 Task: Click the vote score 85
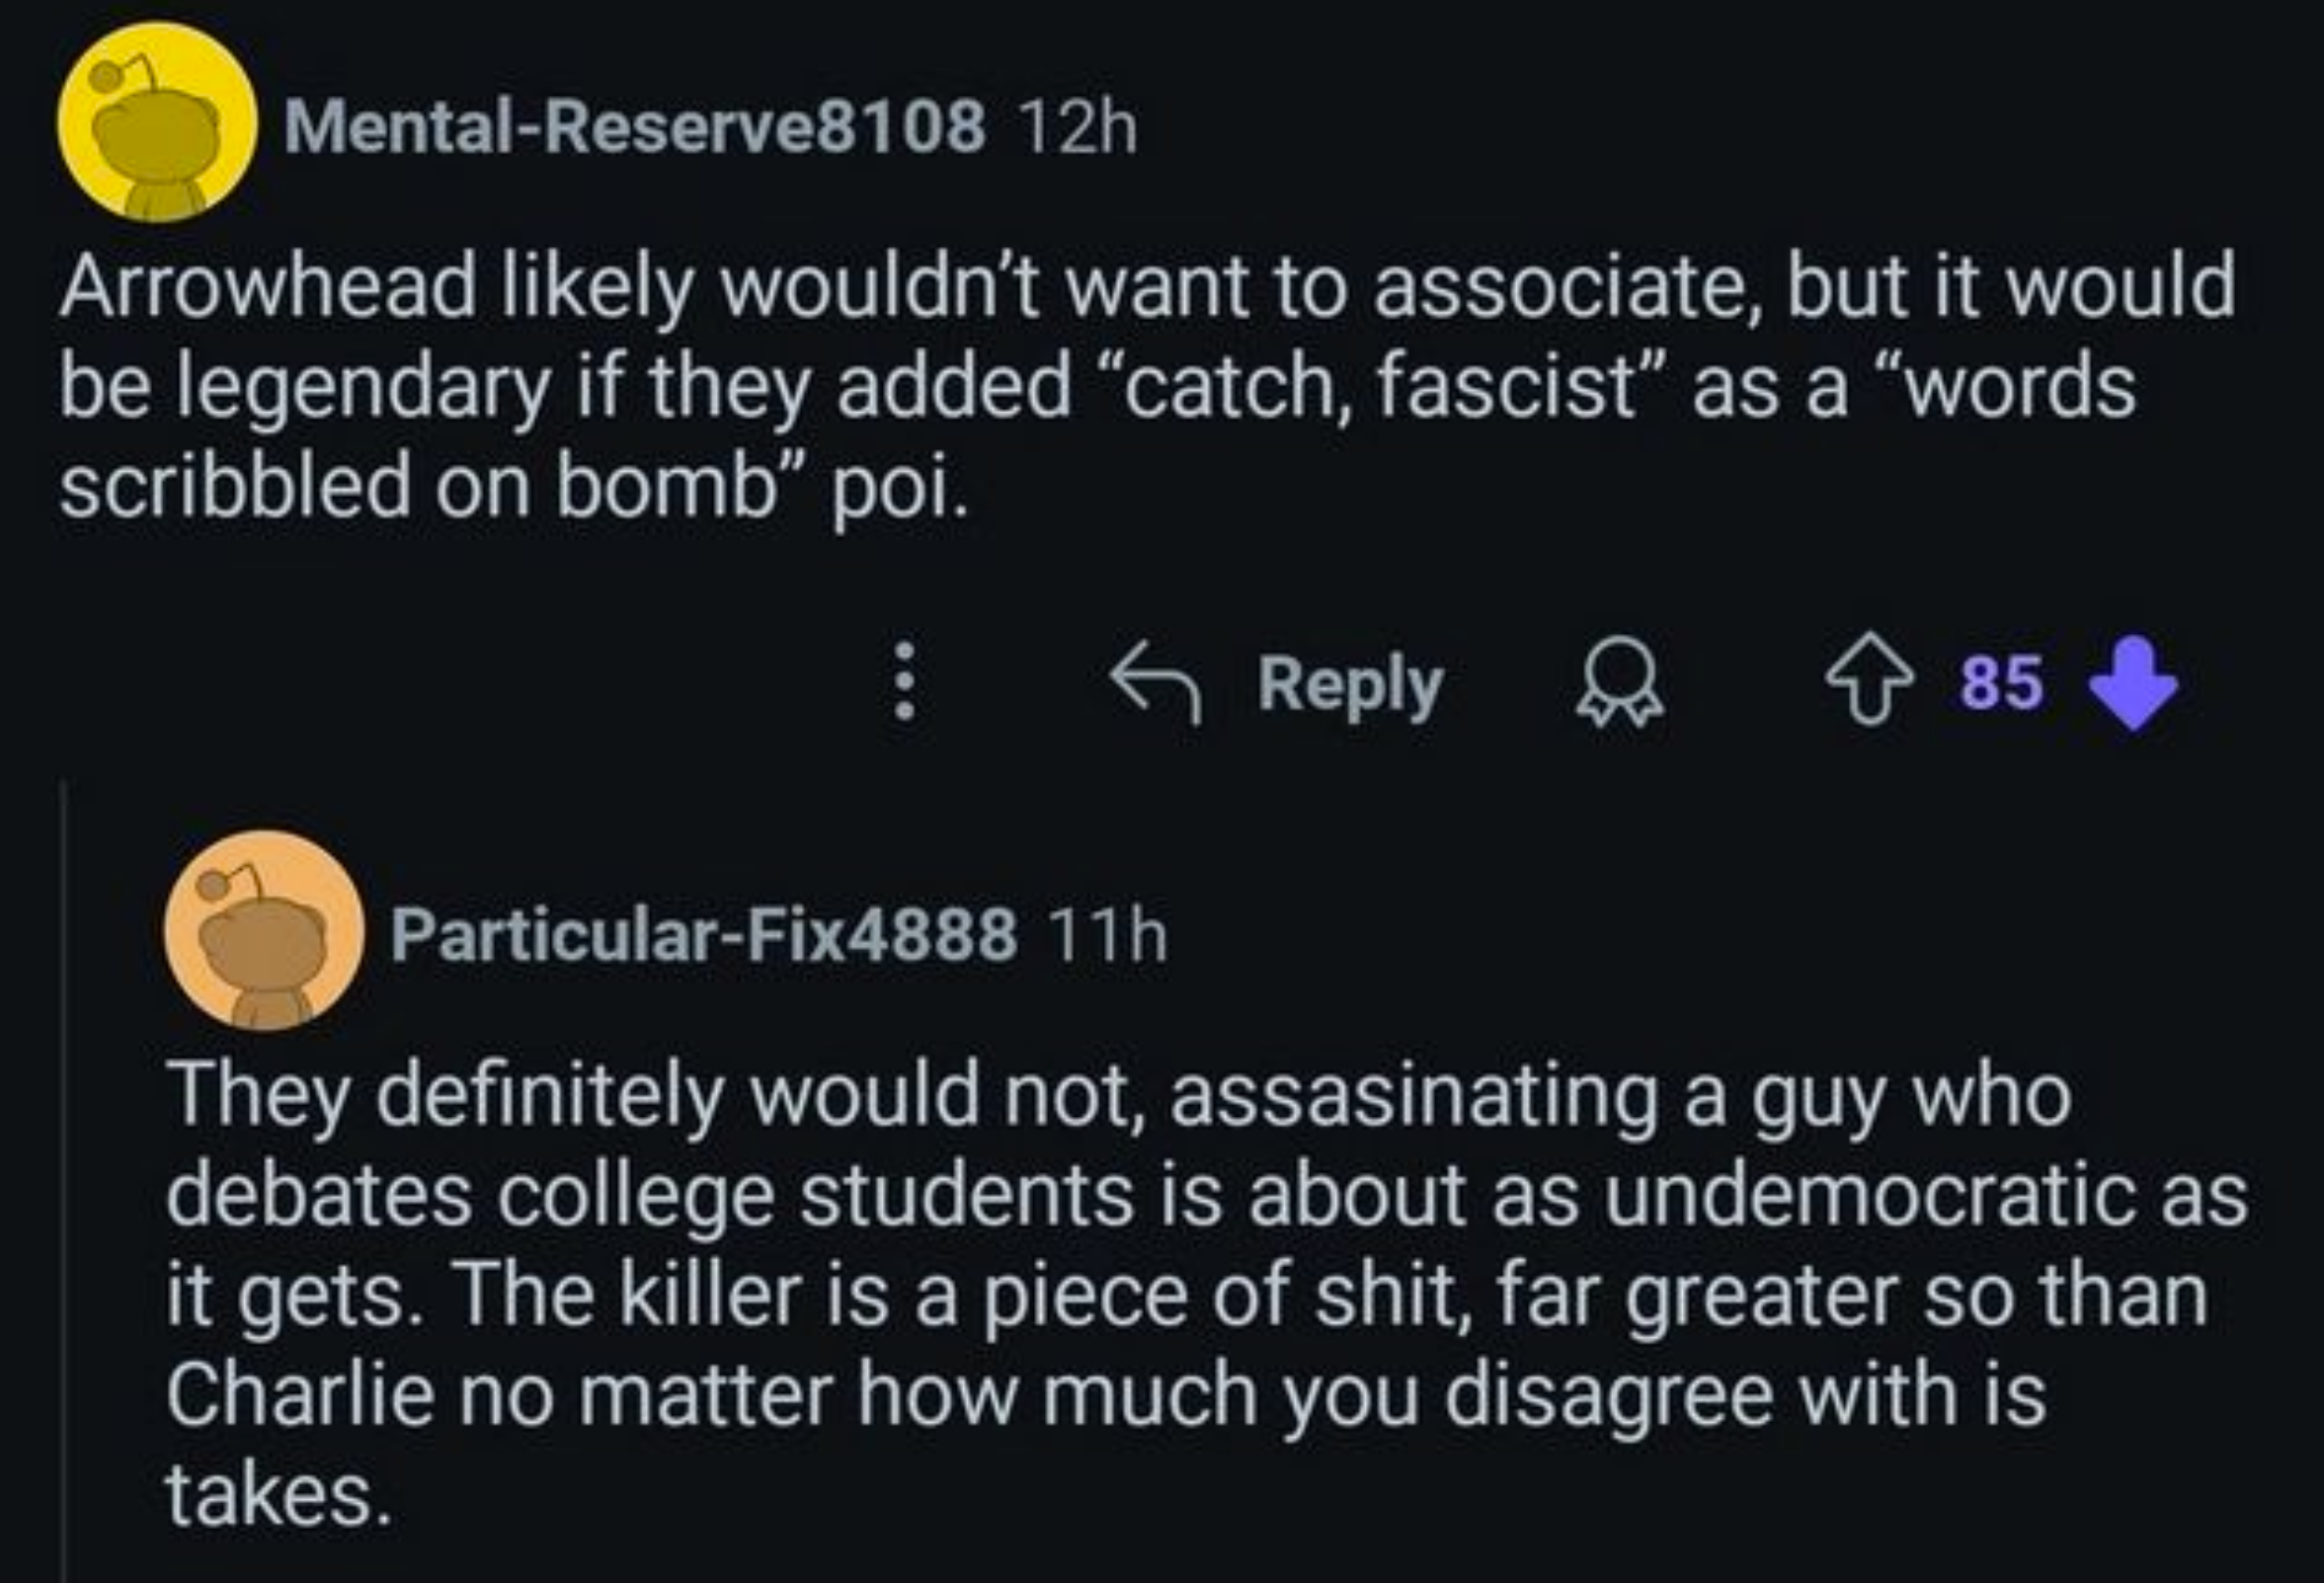[2002, 683]
